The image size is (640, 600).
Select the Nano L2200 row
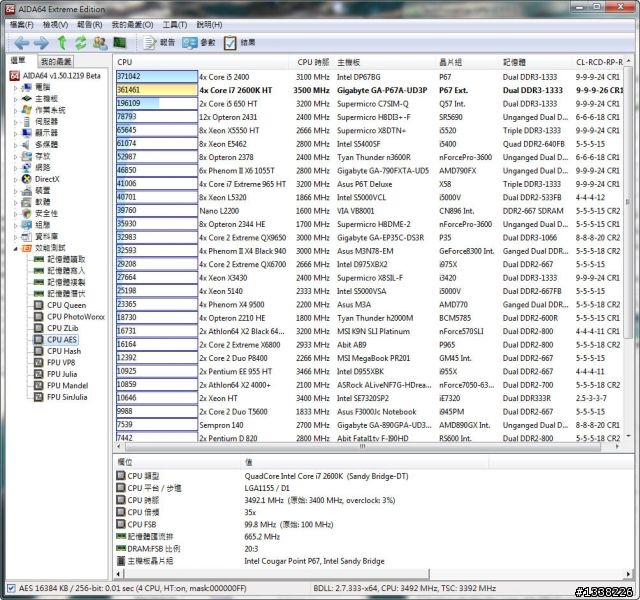[369, 211]
